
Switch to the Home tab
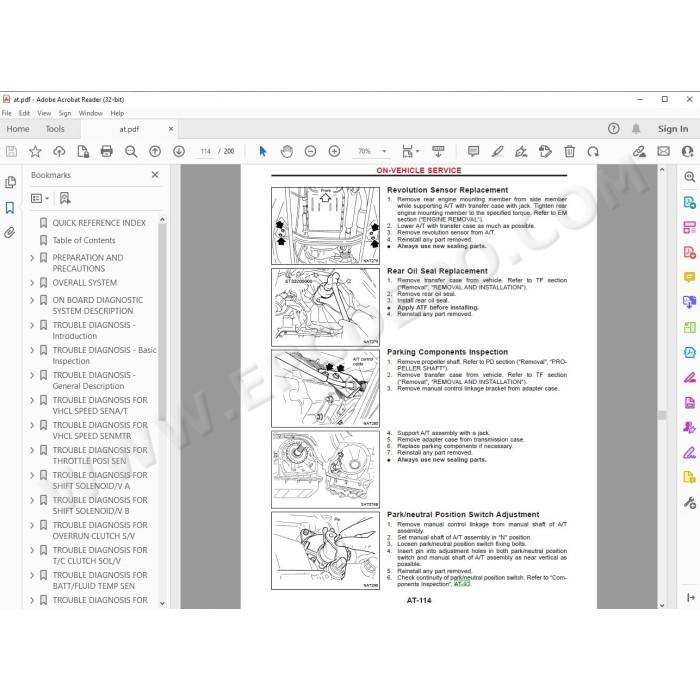(18, 129)
